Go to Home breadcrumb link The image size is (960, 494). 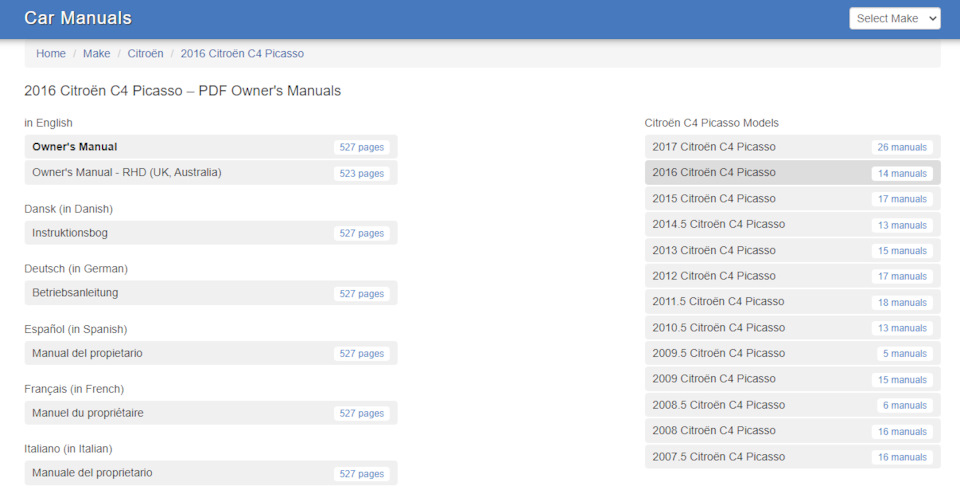point(51,53)
